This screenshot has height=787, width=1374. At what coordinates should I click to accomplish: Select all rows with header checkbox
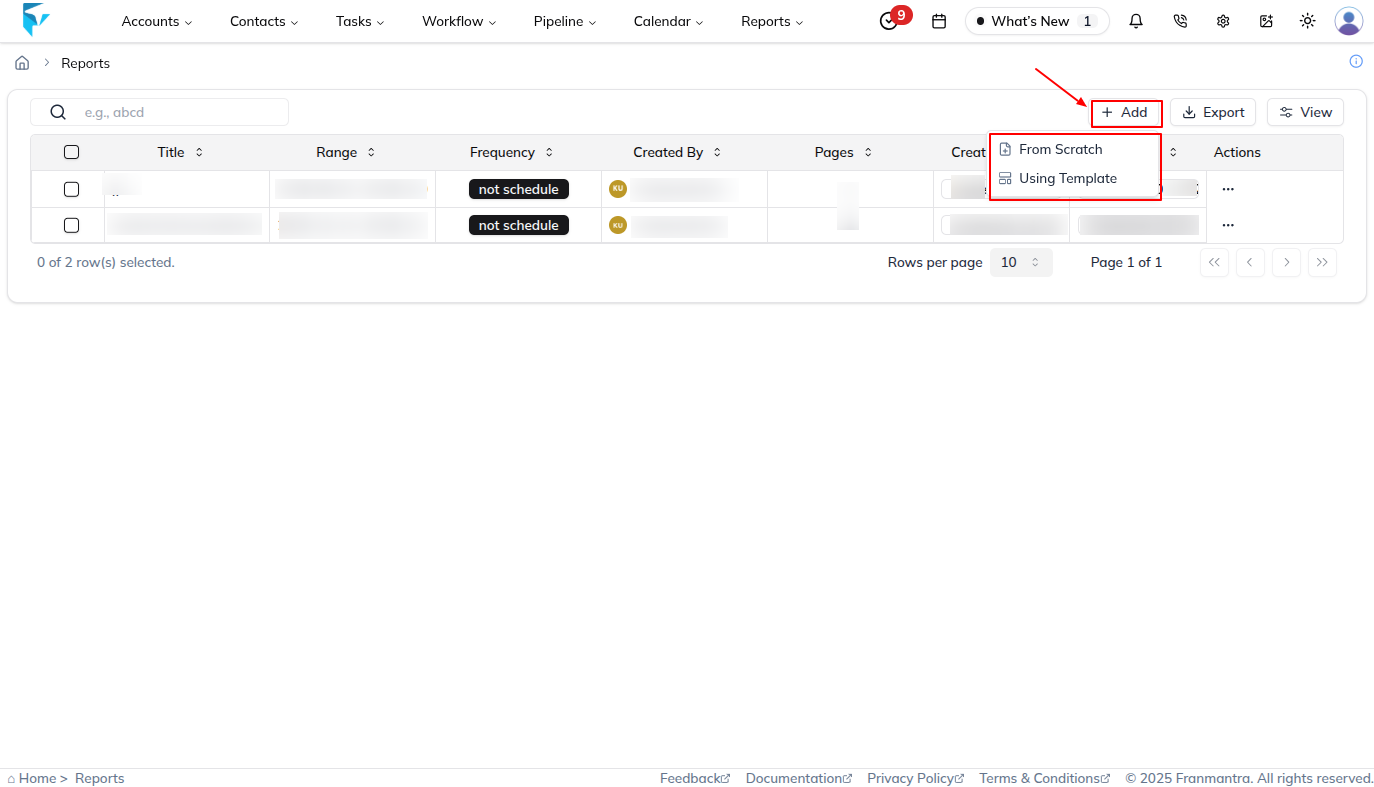tap(71, 152)
